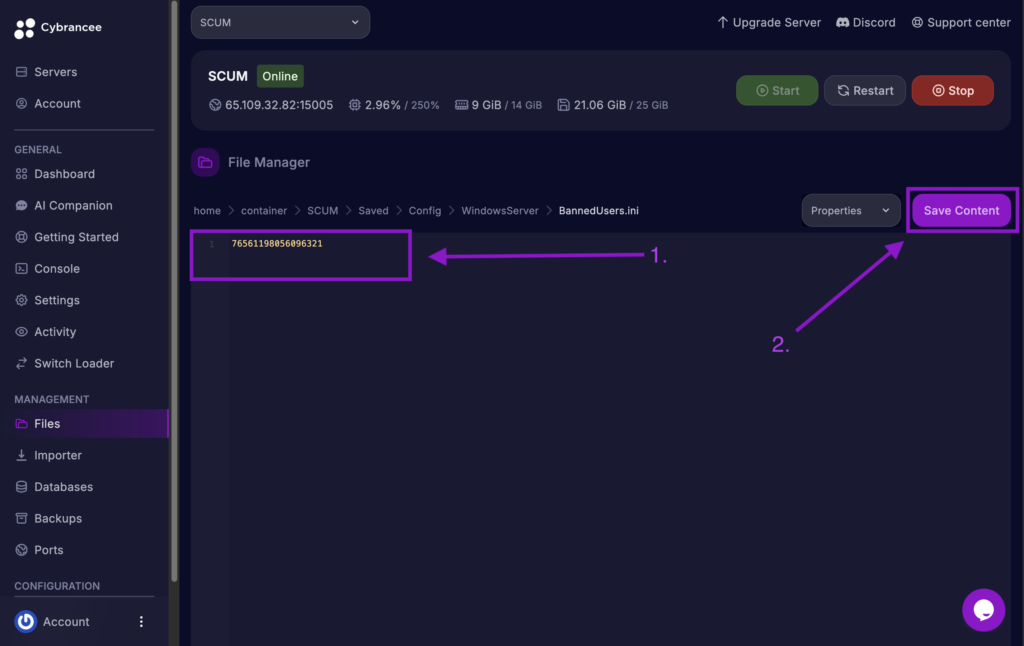1024x646 pixels.
Task: Open the Ports configuration page
Action: pos(48,549)
